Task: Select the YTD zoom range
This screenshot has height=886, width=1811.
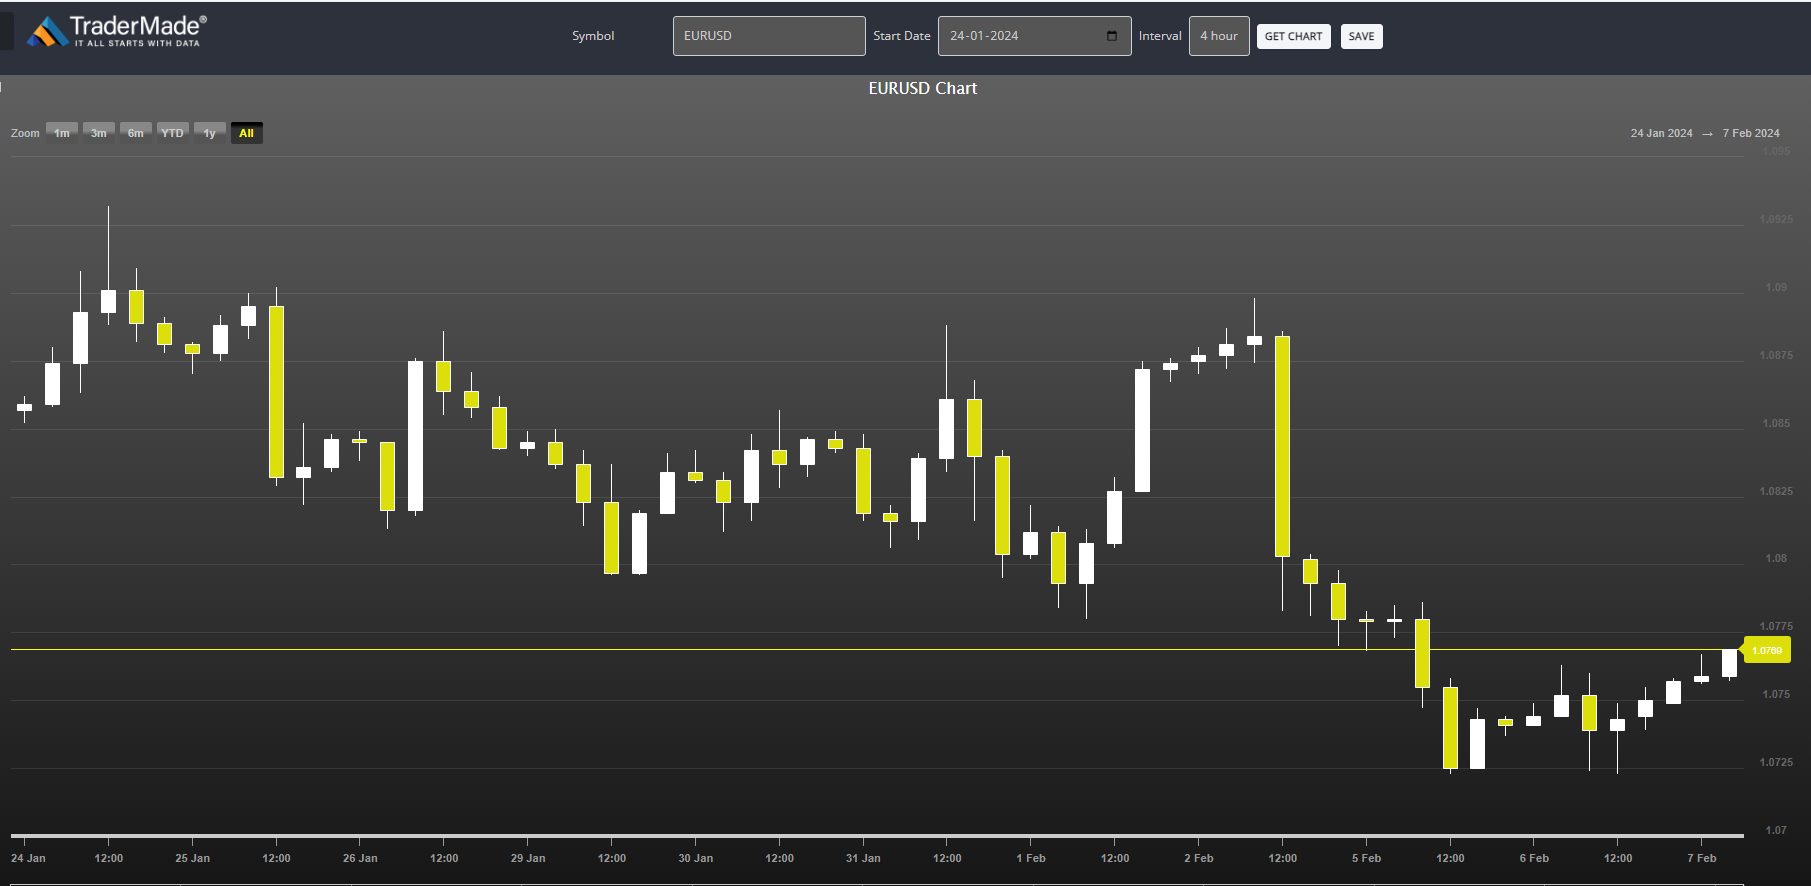Action: (173, 133)
